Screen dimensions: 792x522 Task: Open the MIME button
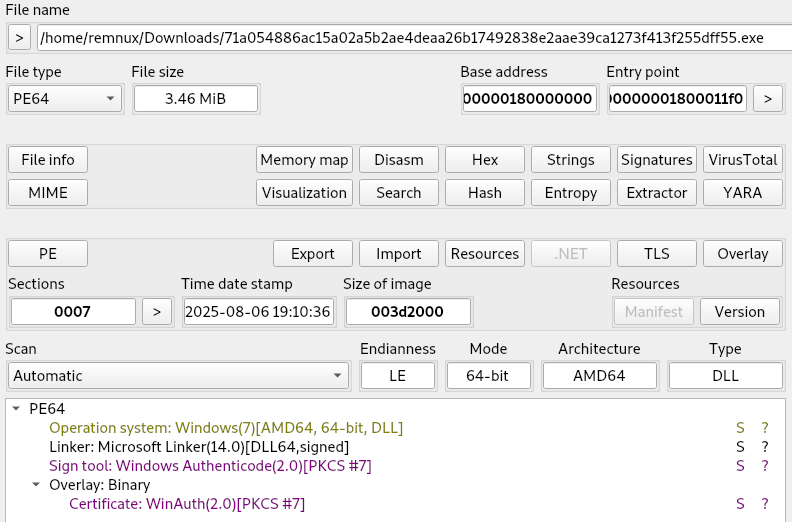[x=48, y=193]
